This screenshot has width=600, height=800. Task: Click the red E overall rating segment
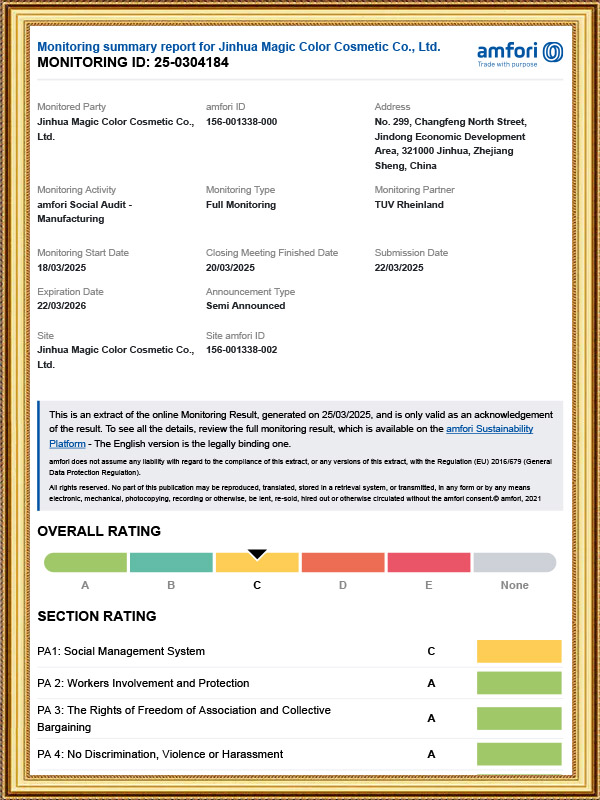coord(429,562)
